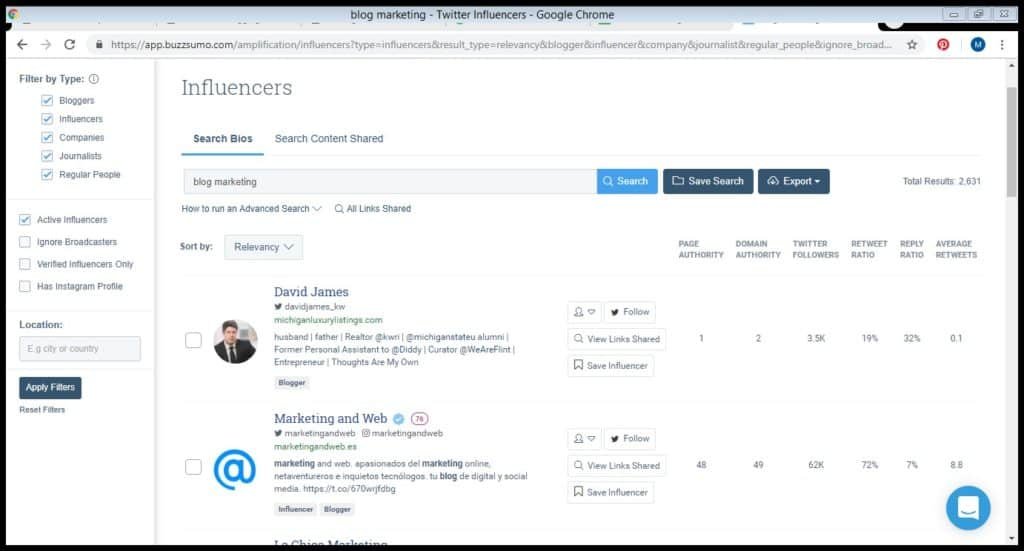1024x551 pixels.
Task: Click the Page Authority column header
Action: (x=701, y=249)
